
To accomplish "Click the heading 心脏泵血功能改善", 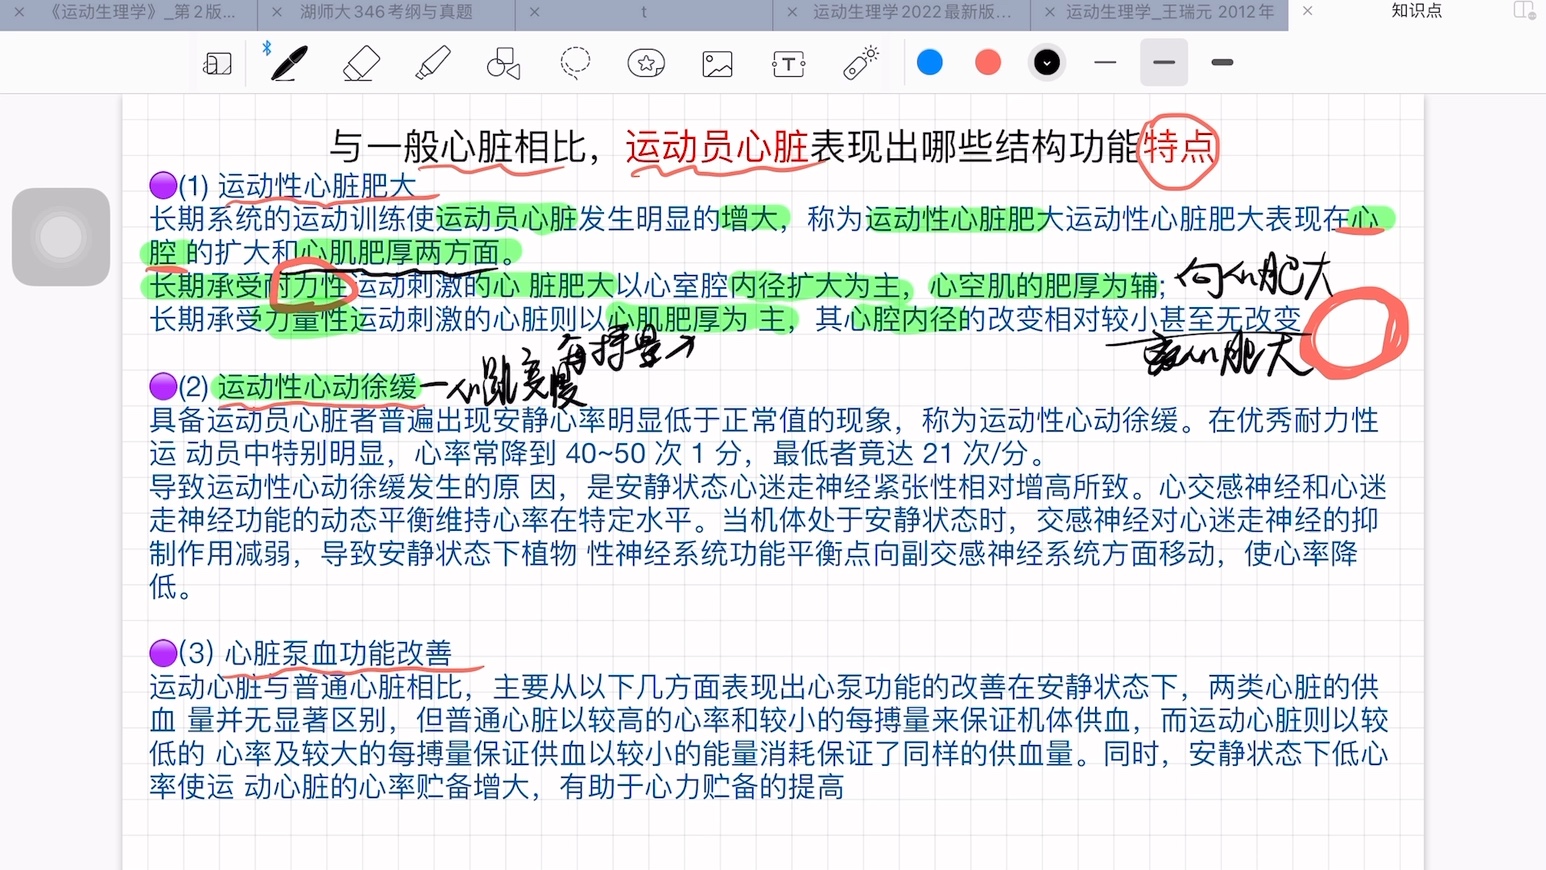I will click(338, 653).
